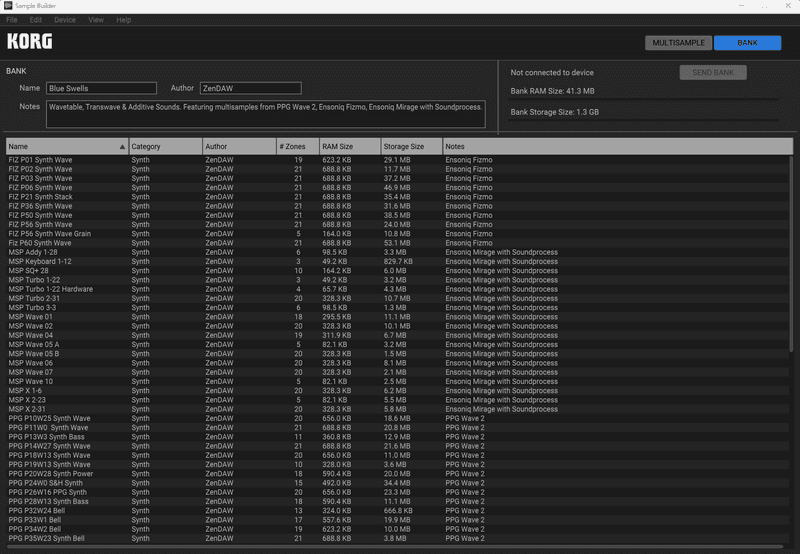Sort by the Notes column header
Viewport: 800px width, 554px height.
(x=617, y=146)
